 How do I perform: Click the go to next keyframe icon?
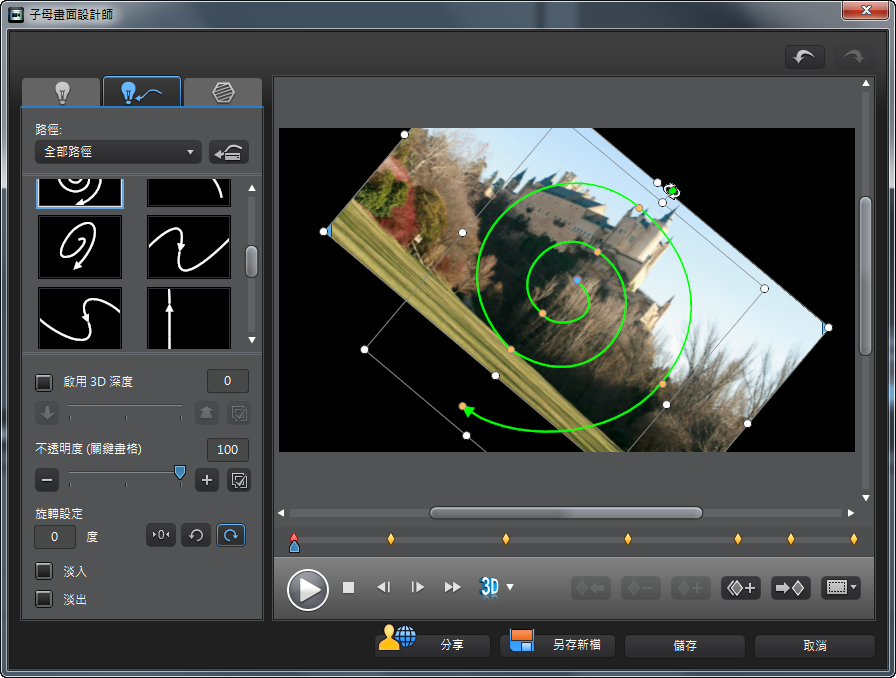click(790, 588)
